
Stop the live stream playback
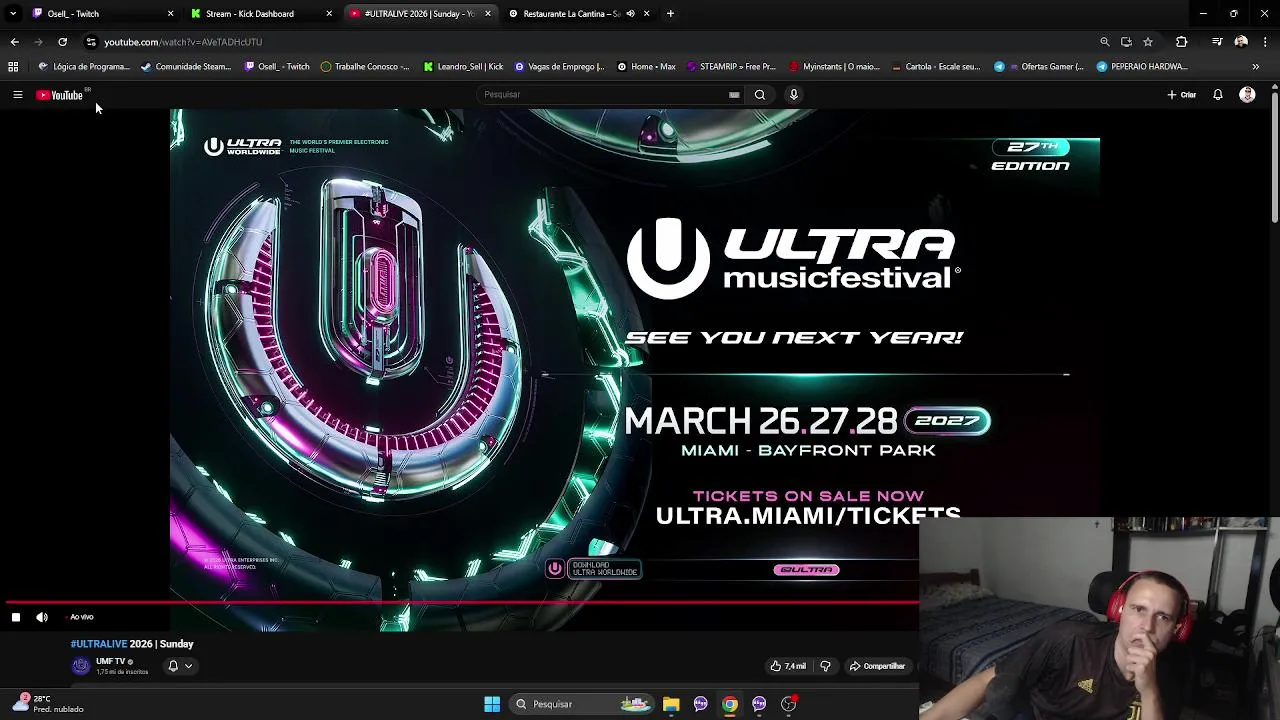(16, 617)
